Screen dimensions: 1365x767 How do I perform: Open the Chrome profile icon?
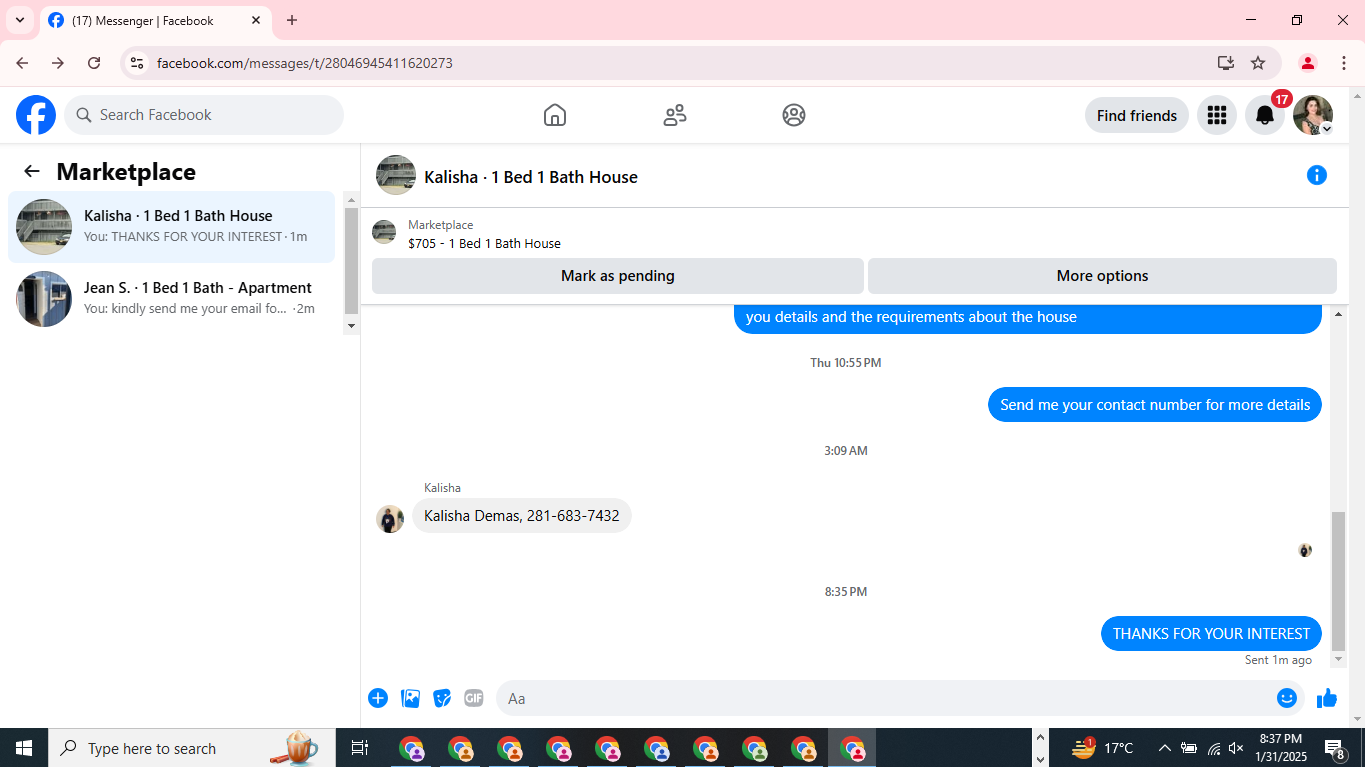click(x=1308, y=63)
